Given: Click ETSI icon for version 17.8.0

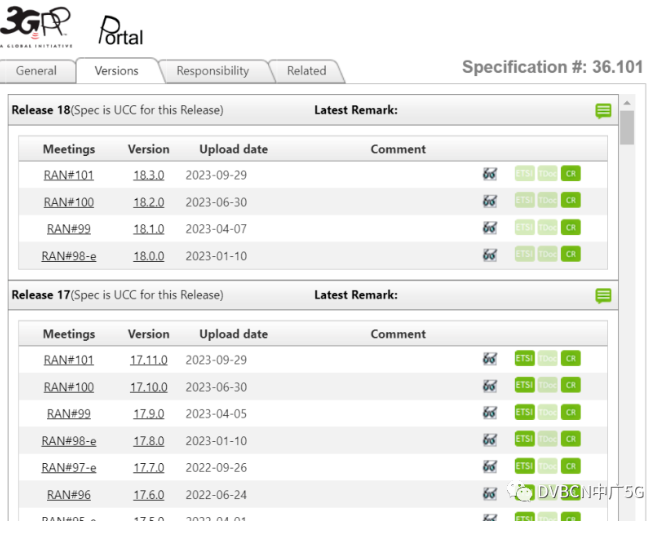Looking at the screenshot, I should click(524, 439).
